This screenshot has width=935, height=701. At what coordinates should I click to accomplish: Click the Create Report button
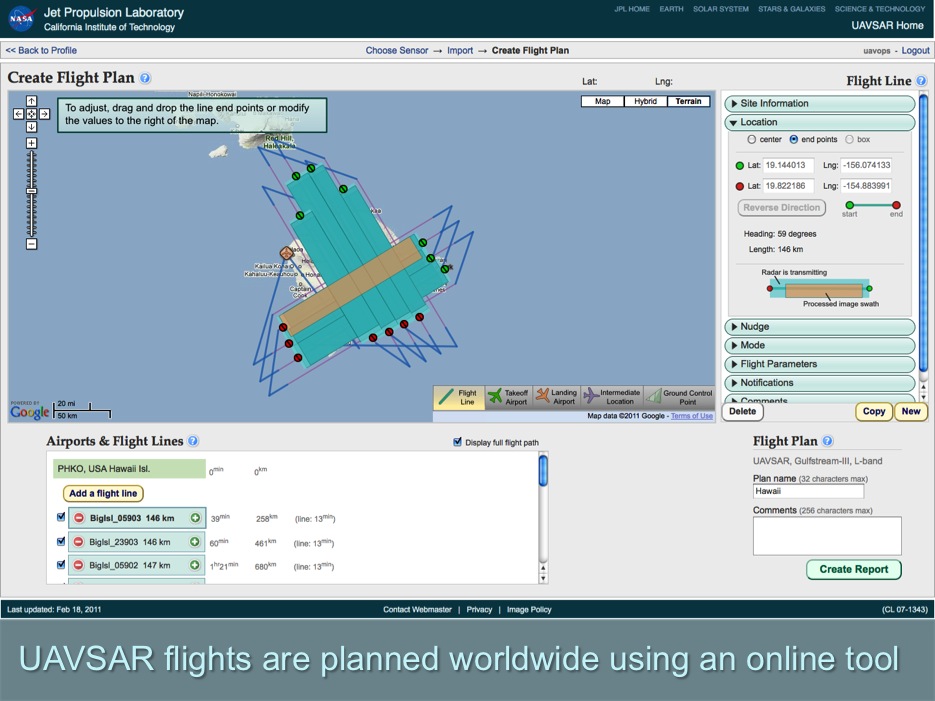coord(853,569)
